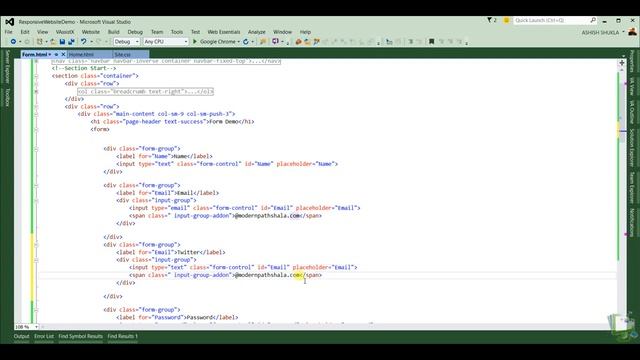This screenshot has height=360, width=640.
Task: Click the Section Start comment line
Action: 84,68
